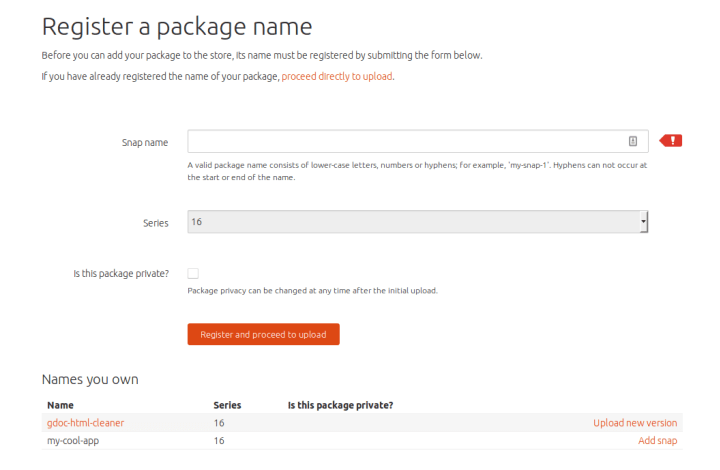Click the autofill icon inside Snap name field

coord(633,141)
